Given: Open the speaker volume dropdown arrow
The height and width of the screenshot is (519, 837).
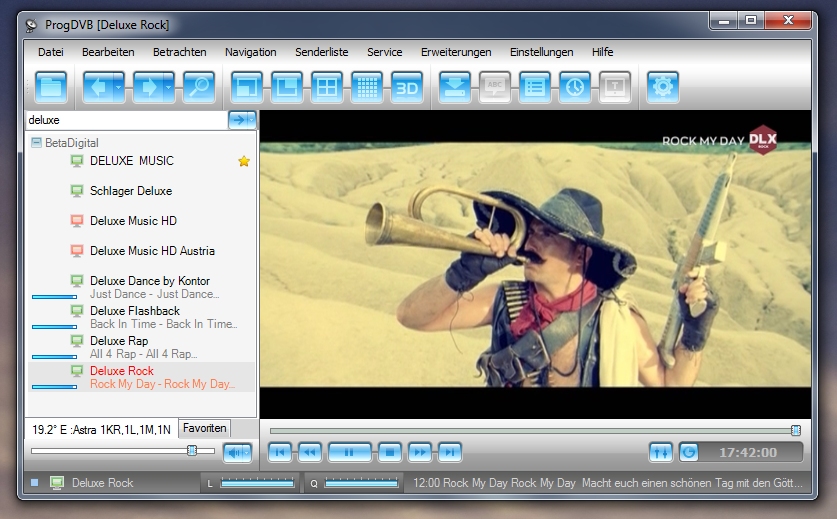Looking at the screenshot, I should coord(247,453).
